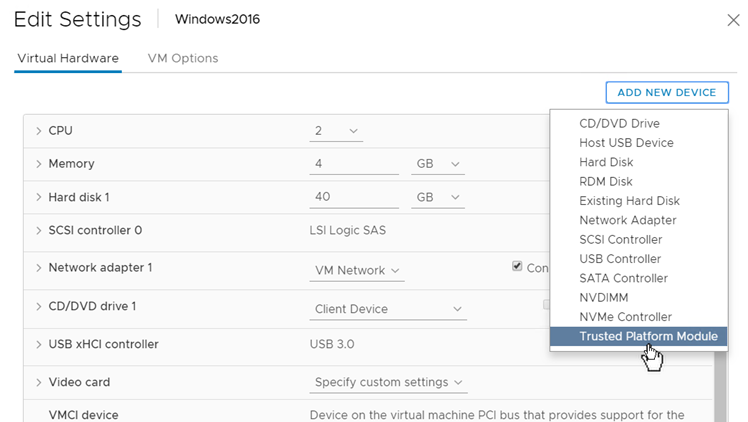
Task: Expand the CPU settings row
Action: tap(38, 131)
